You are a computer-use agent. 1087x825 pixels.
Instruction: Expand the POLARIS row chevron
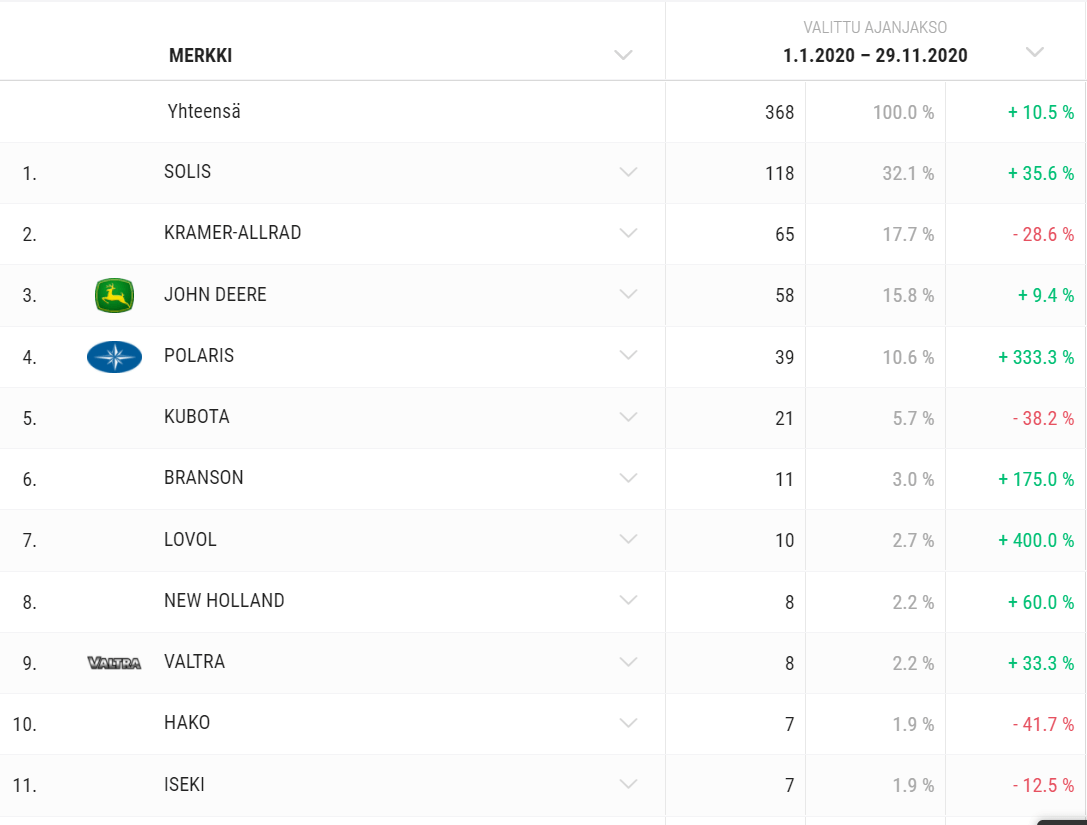tap(628, 356)
